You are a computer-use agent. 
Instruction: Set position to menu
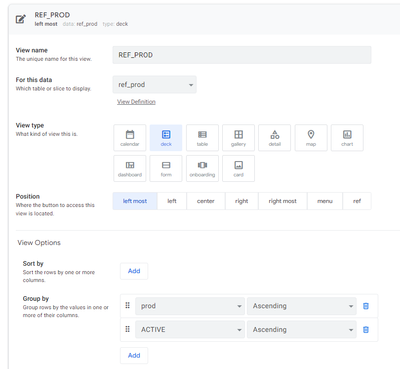[325, 201]
